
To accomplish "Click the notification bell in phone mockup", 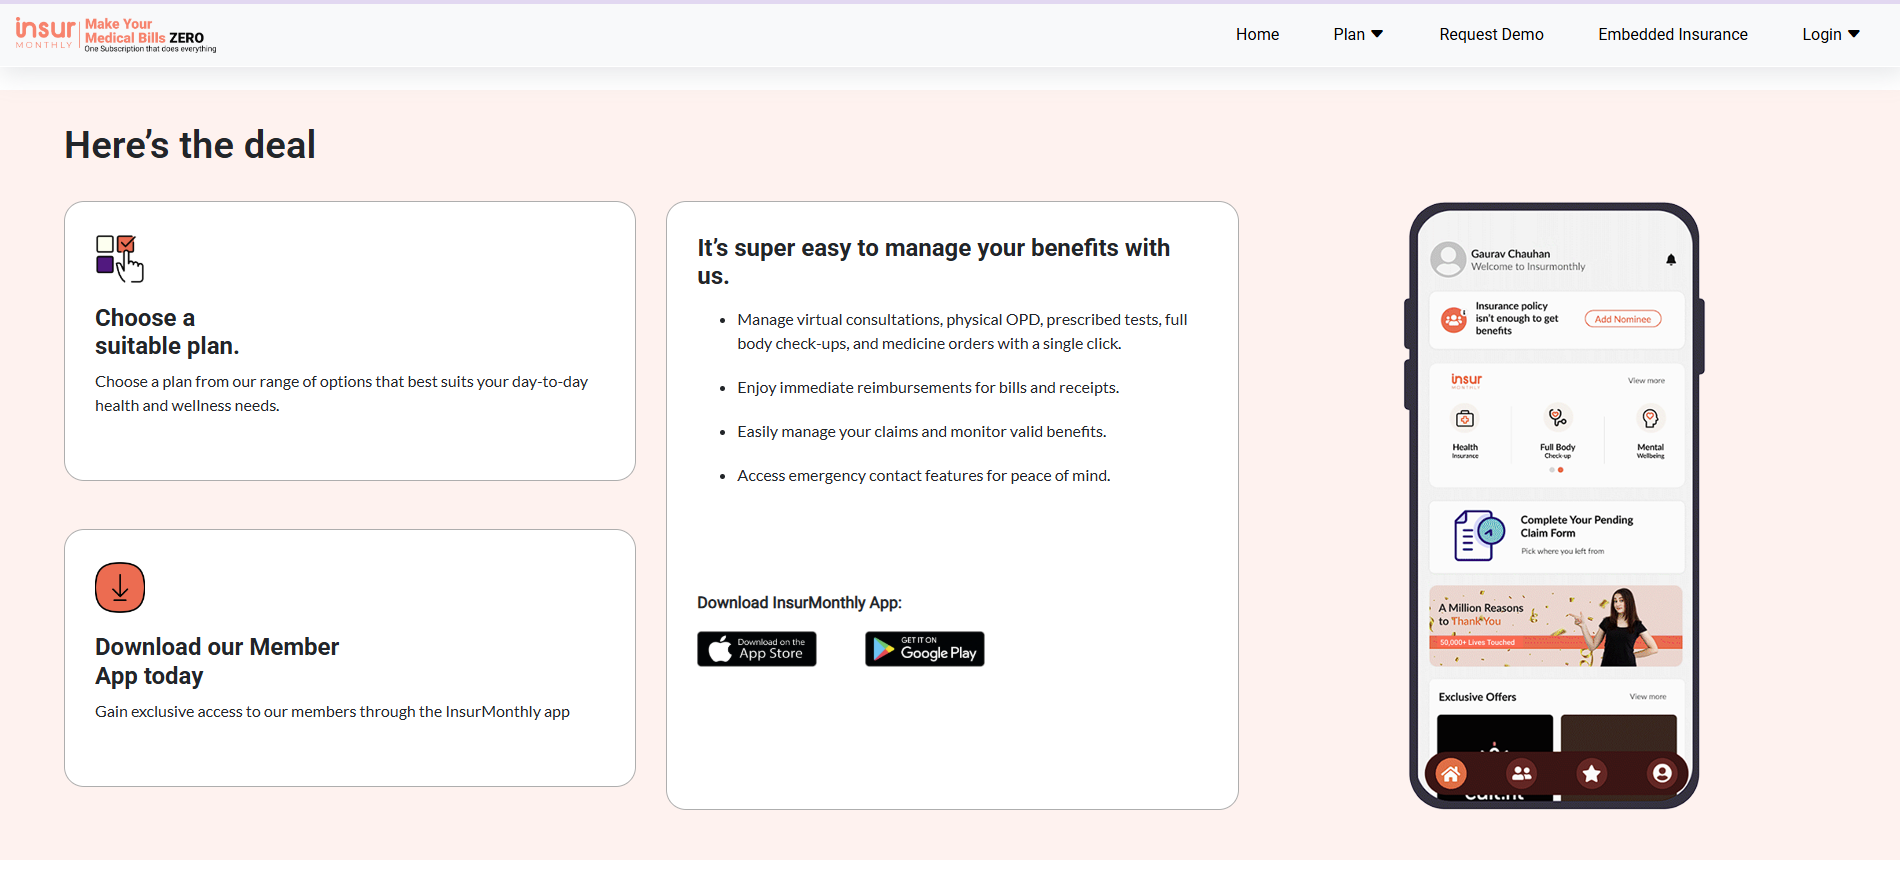I will point(1671,260).
